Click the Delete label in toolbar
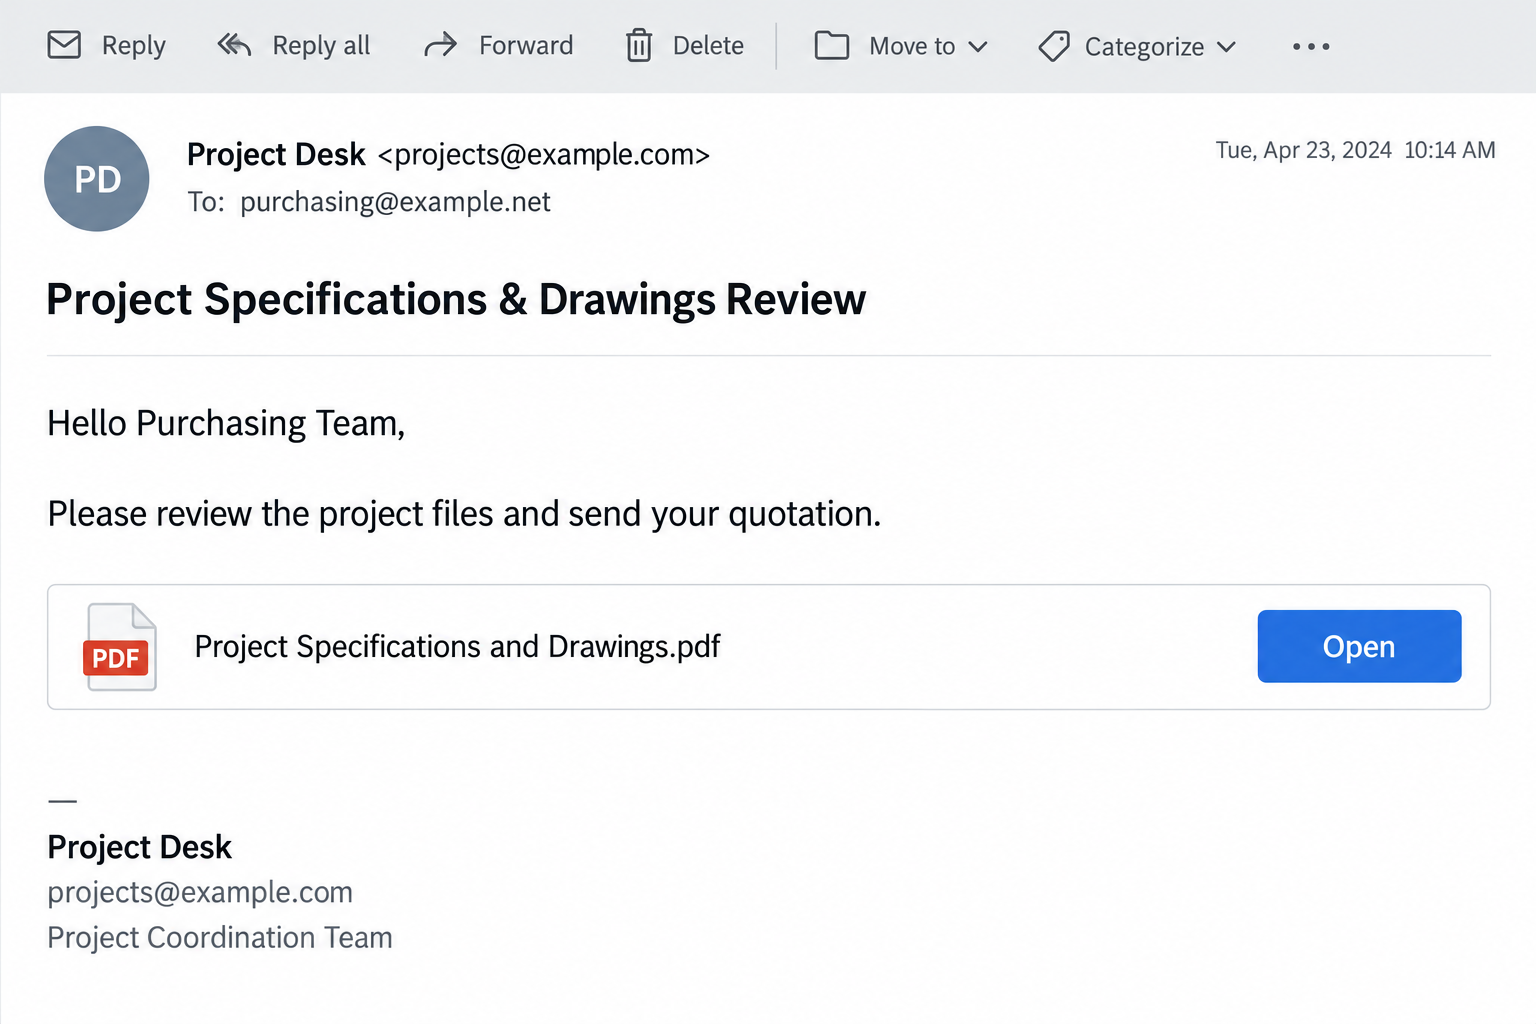Image resolution: width=1536 pixels, height=1024 pixels. (708, 46)
